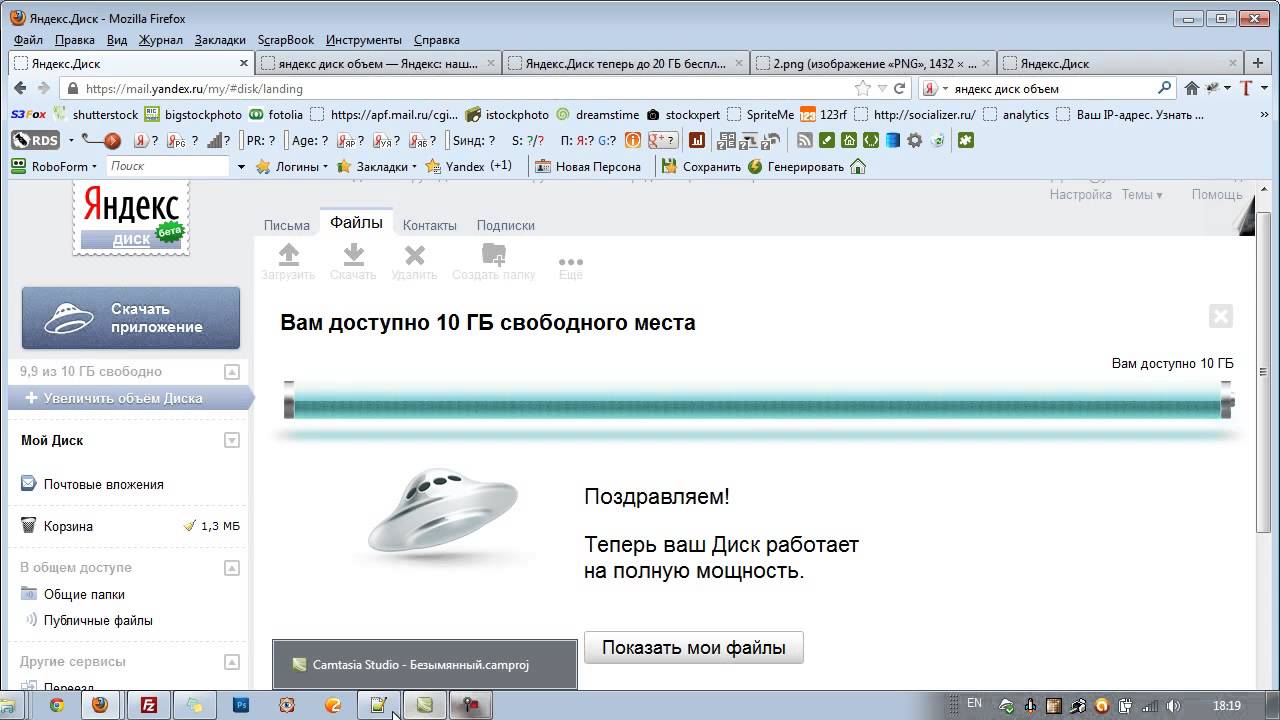Click the Camtasia Studio taskbar preview

(425, 664)
